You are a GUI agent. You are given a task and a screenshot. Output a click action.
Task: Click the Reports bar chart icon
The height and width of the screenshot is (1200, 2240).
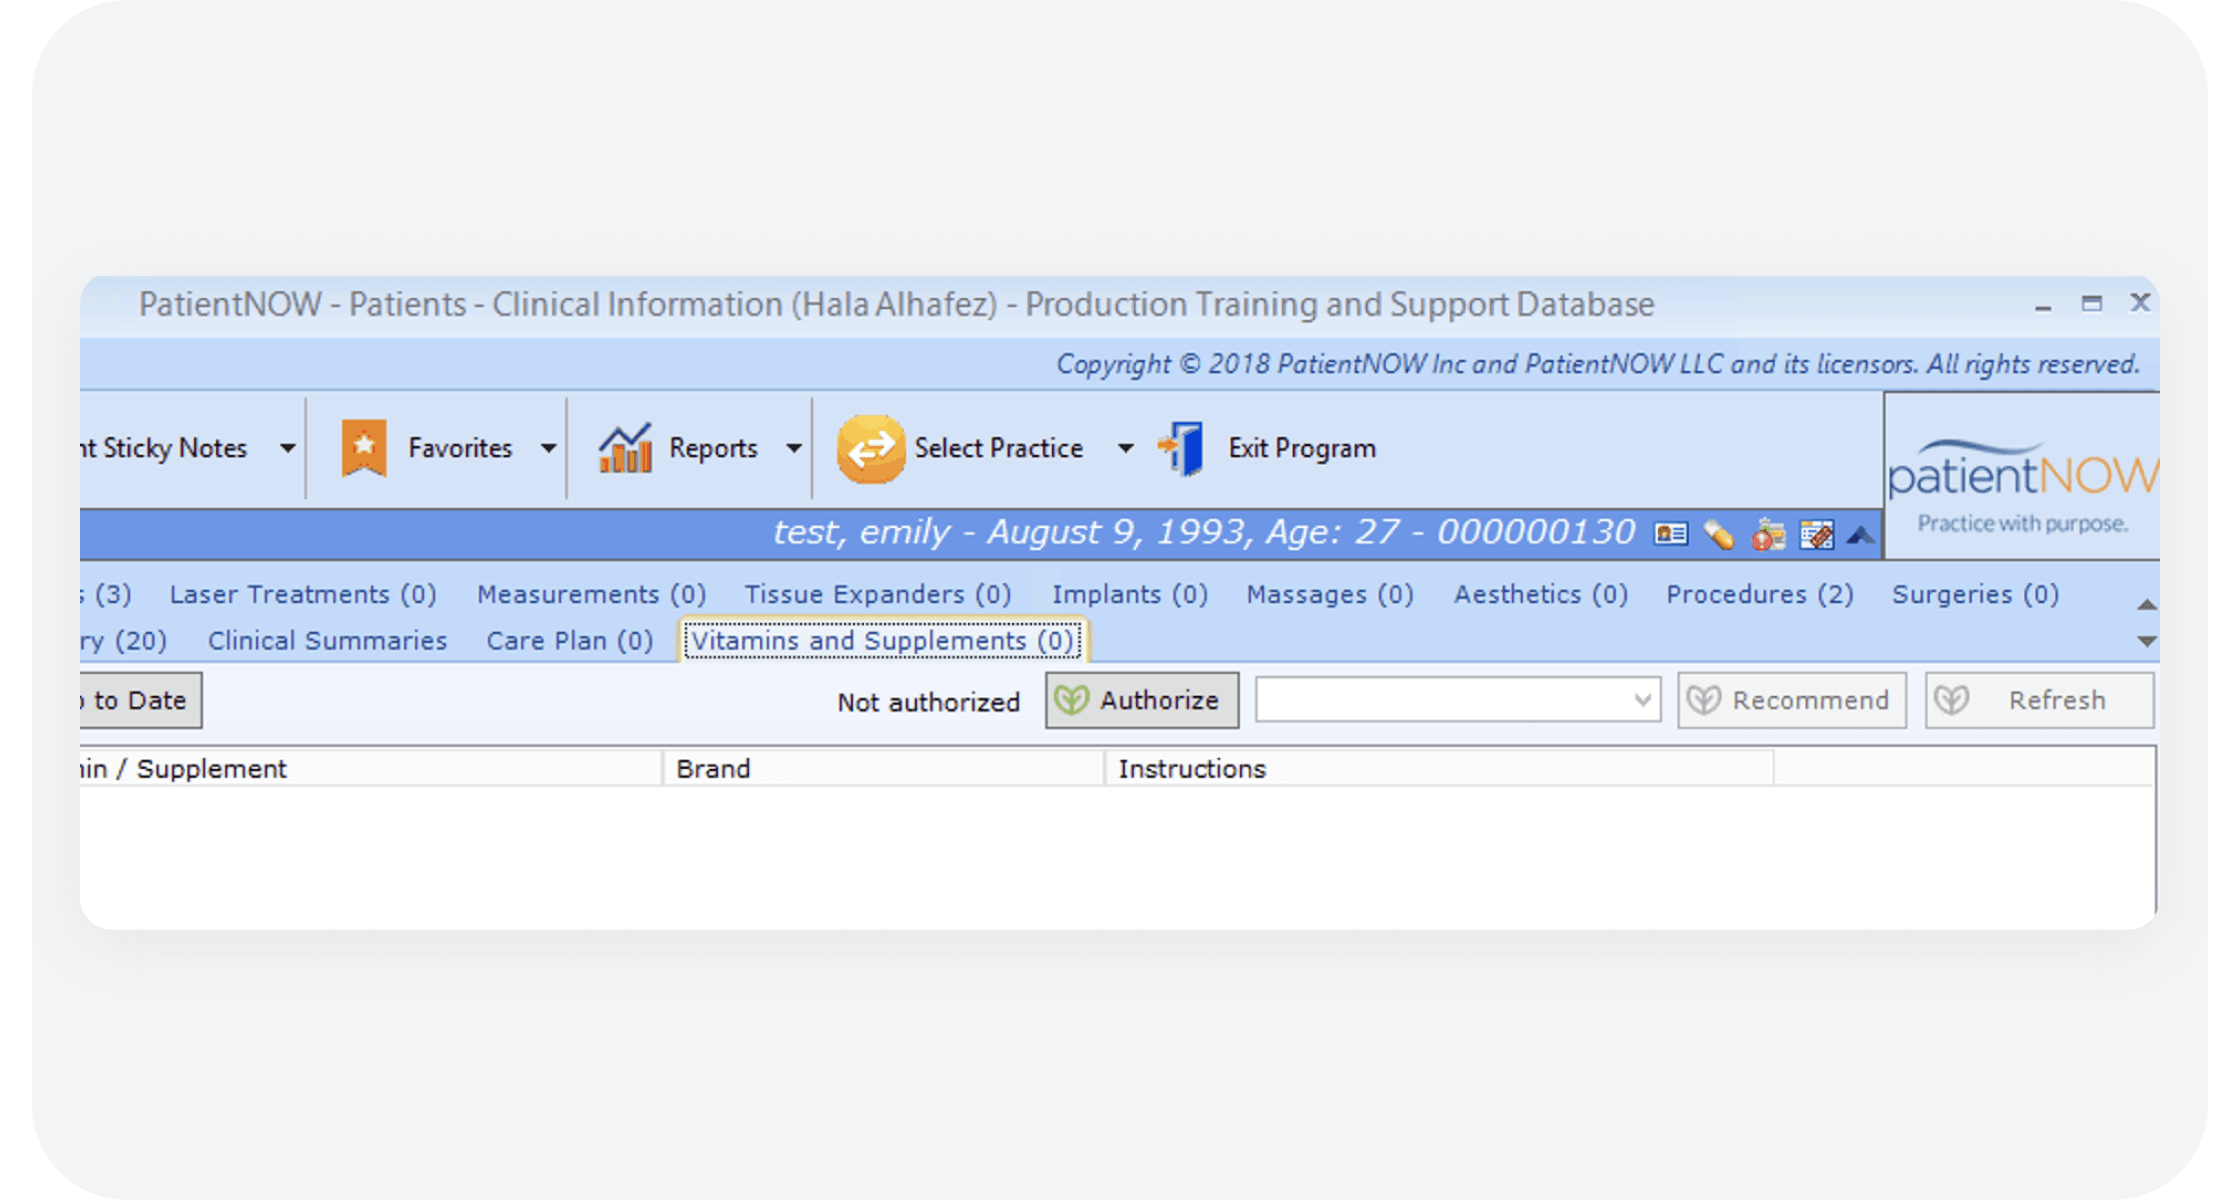click(x=625, y=448)
